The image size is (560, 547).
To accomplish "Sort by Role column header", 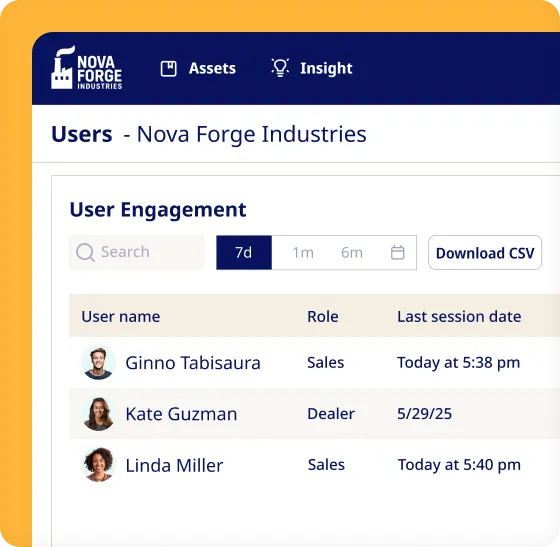I will 323,316.
